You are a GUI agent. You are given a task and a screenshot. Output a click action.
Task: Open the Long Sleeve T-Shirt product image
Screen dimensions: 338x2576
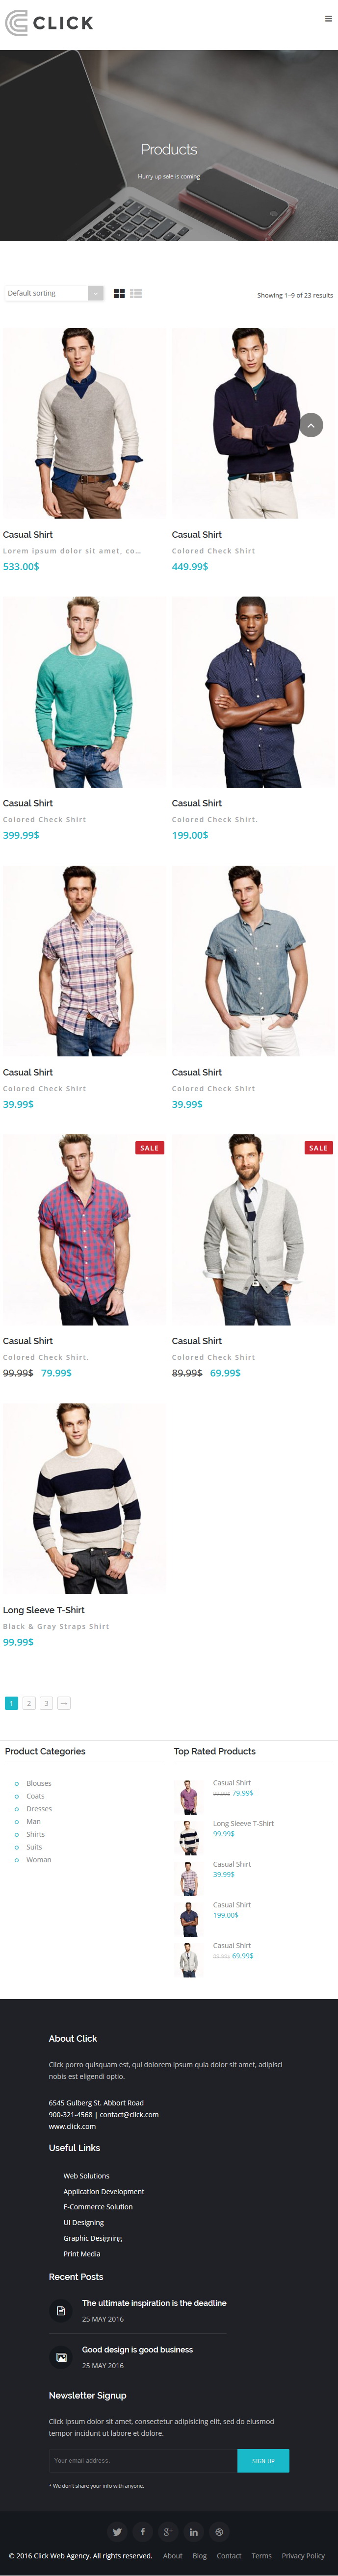(x=84, y=1498)
